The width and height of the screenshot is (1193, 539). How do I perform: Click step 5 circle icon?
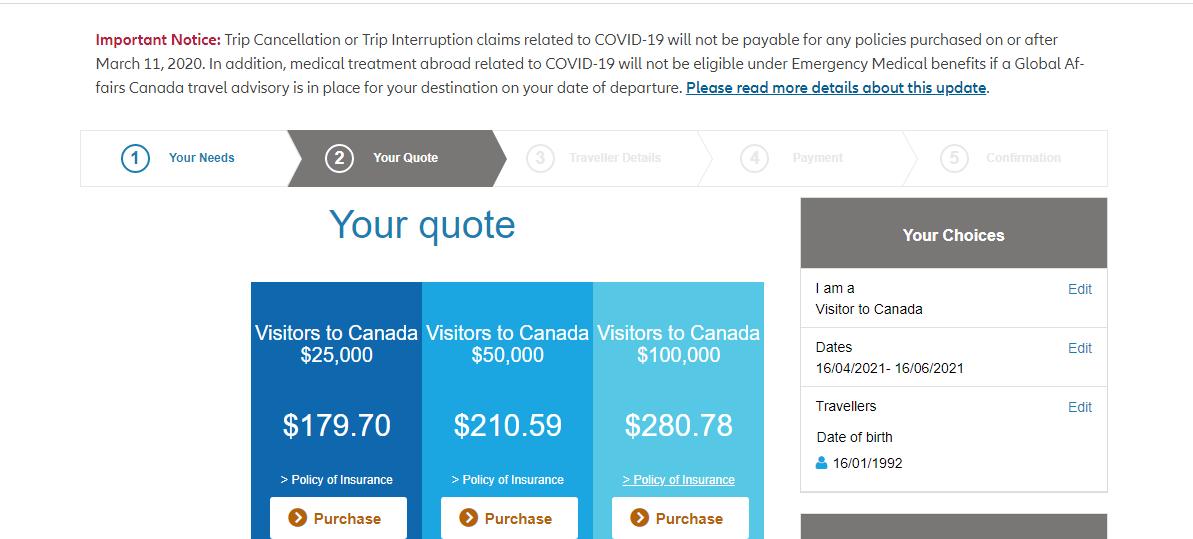tap(954, 158)
